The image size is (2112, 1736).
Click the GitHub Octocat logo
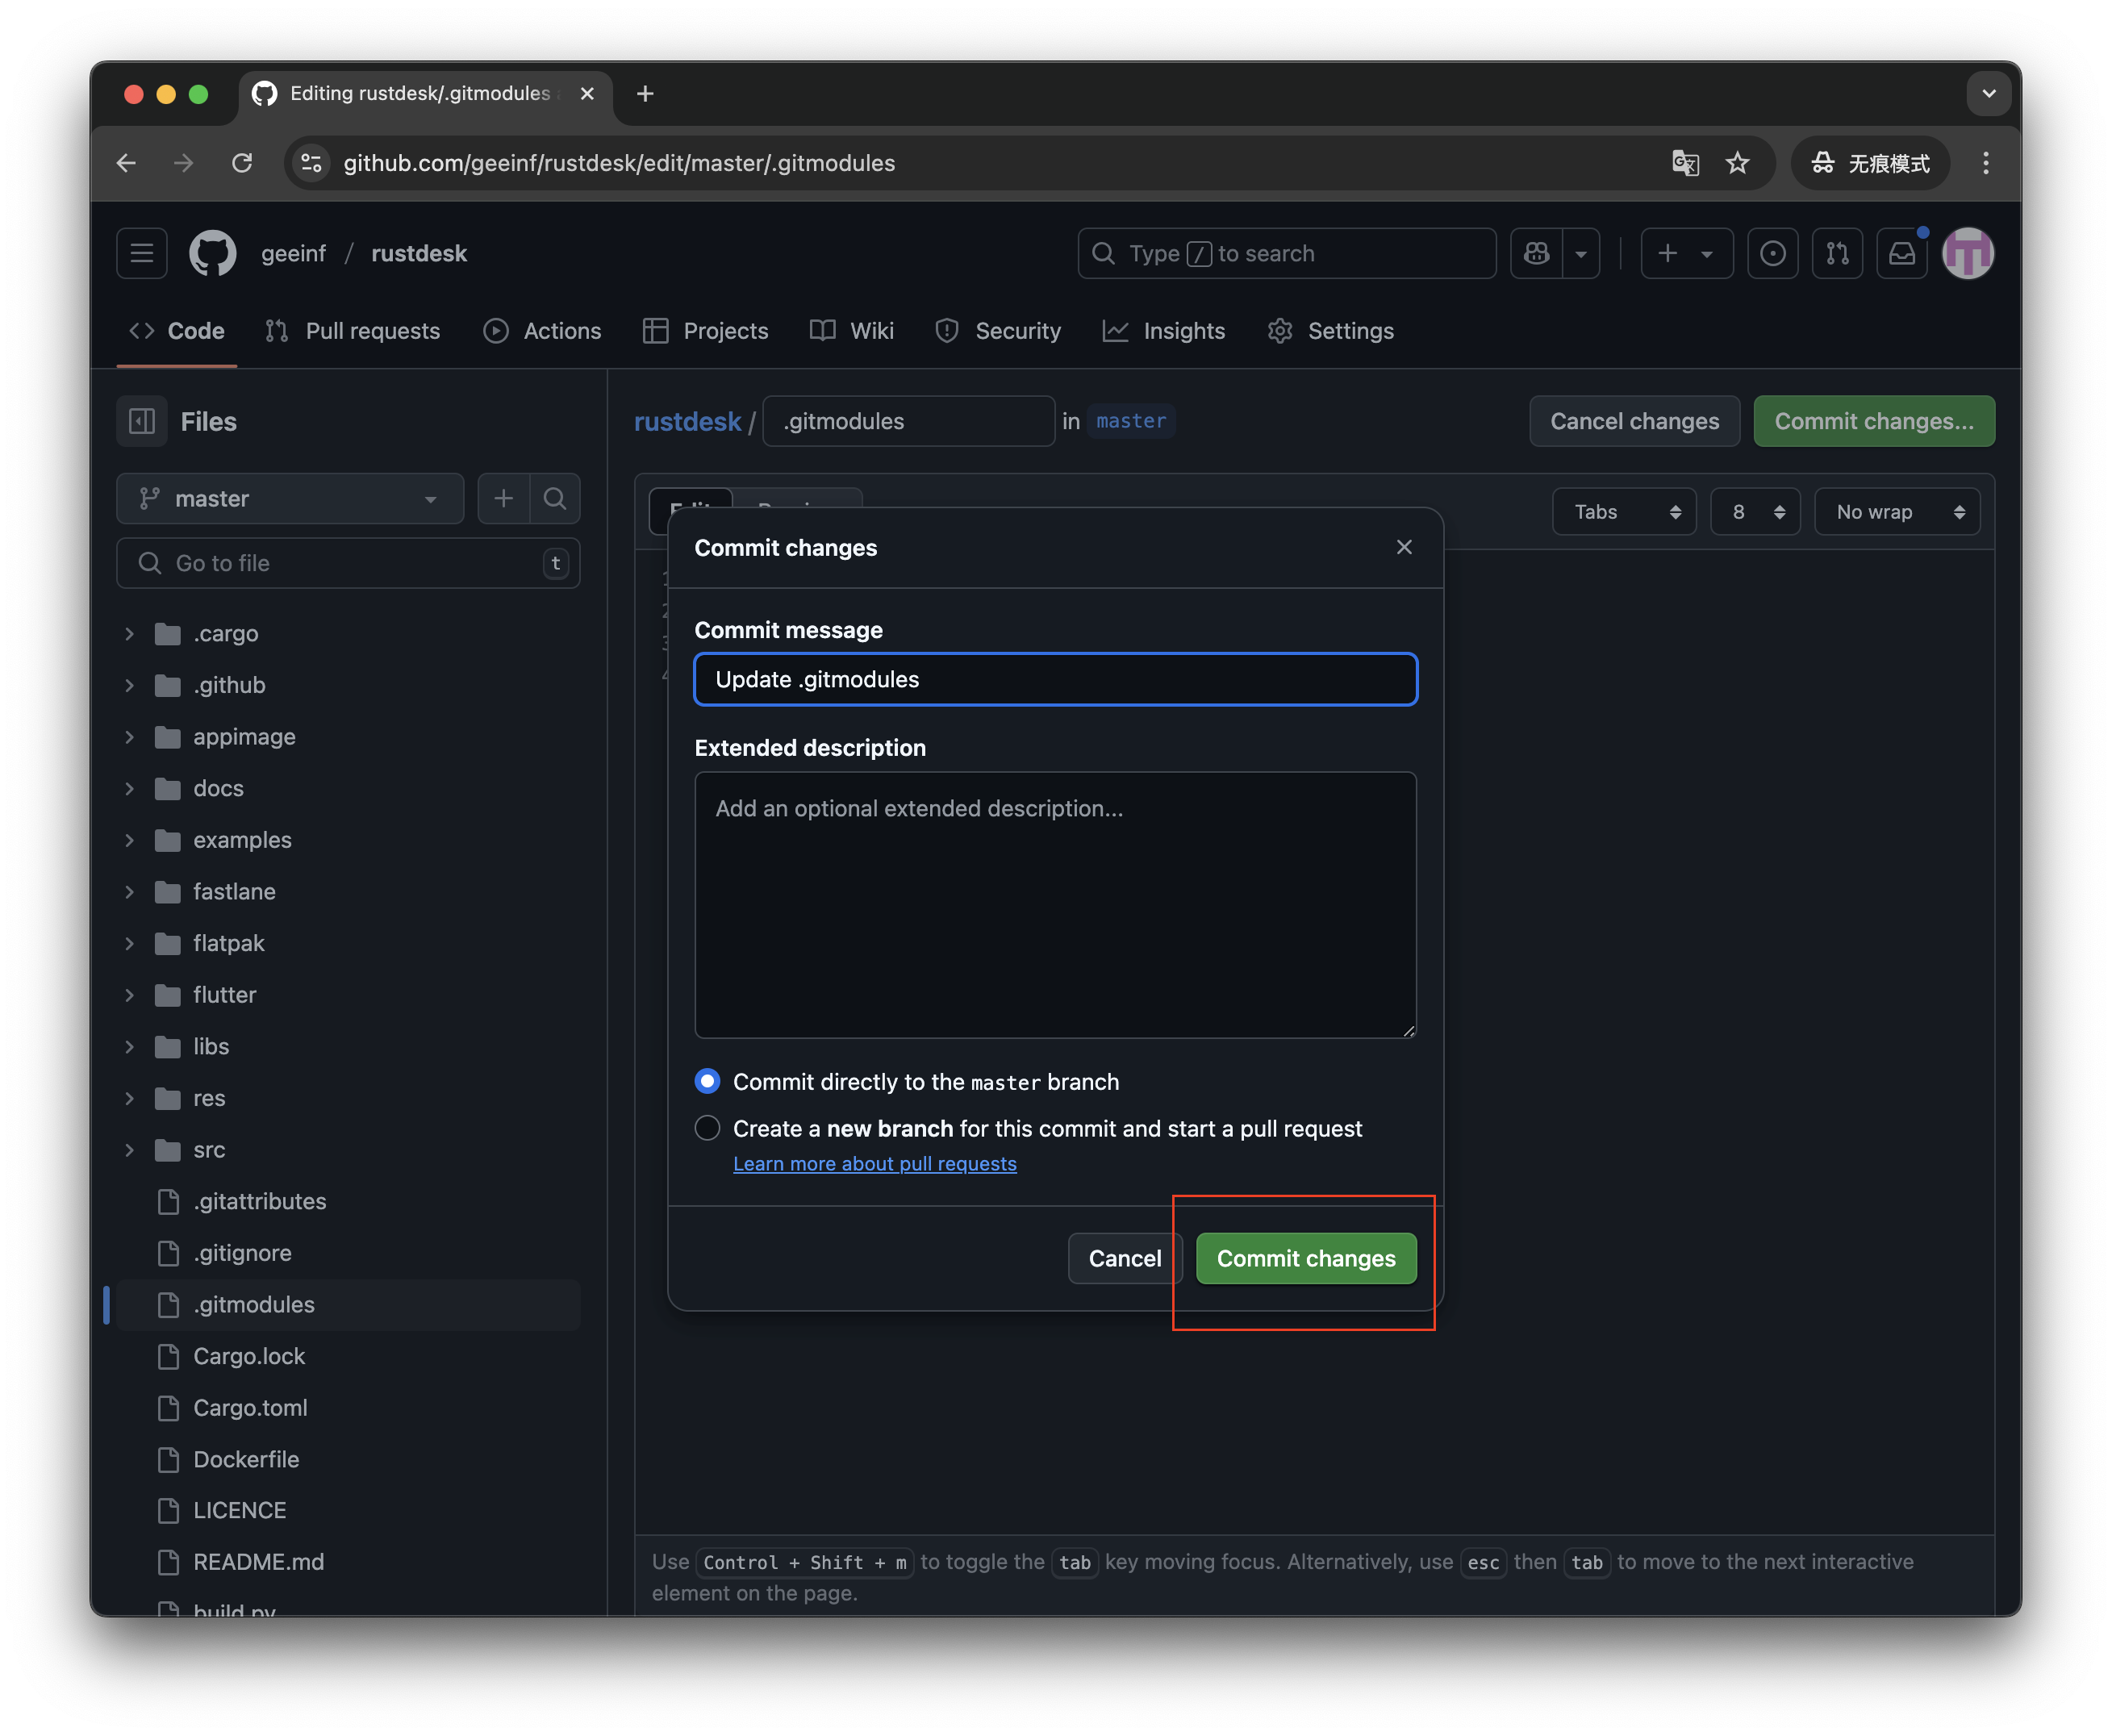tap(212, 253)
